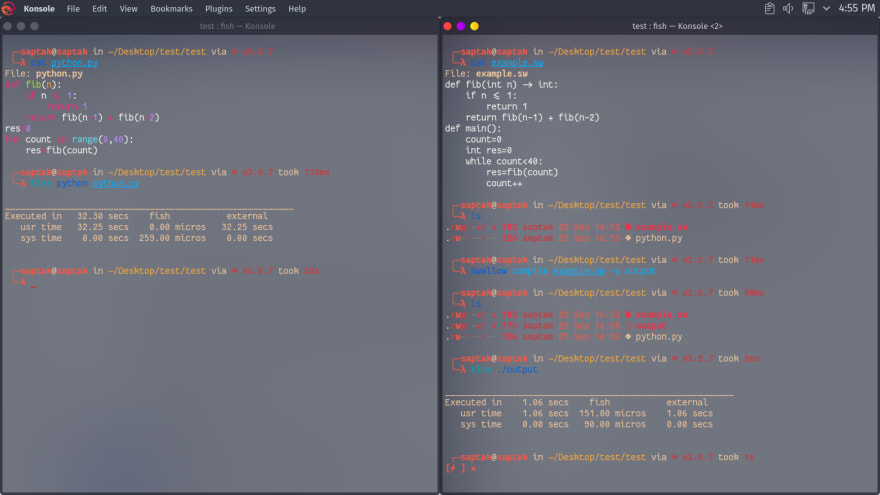
Task: Click the '259.00 micros' value in left Konsole
Action: (172, 238)
